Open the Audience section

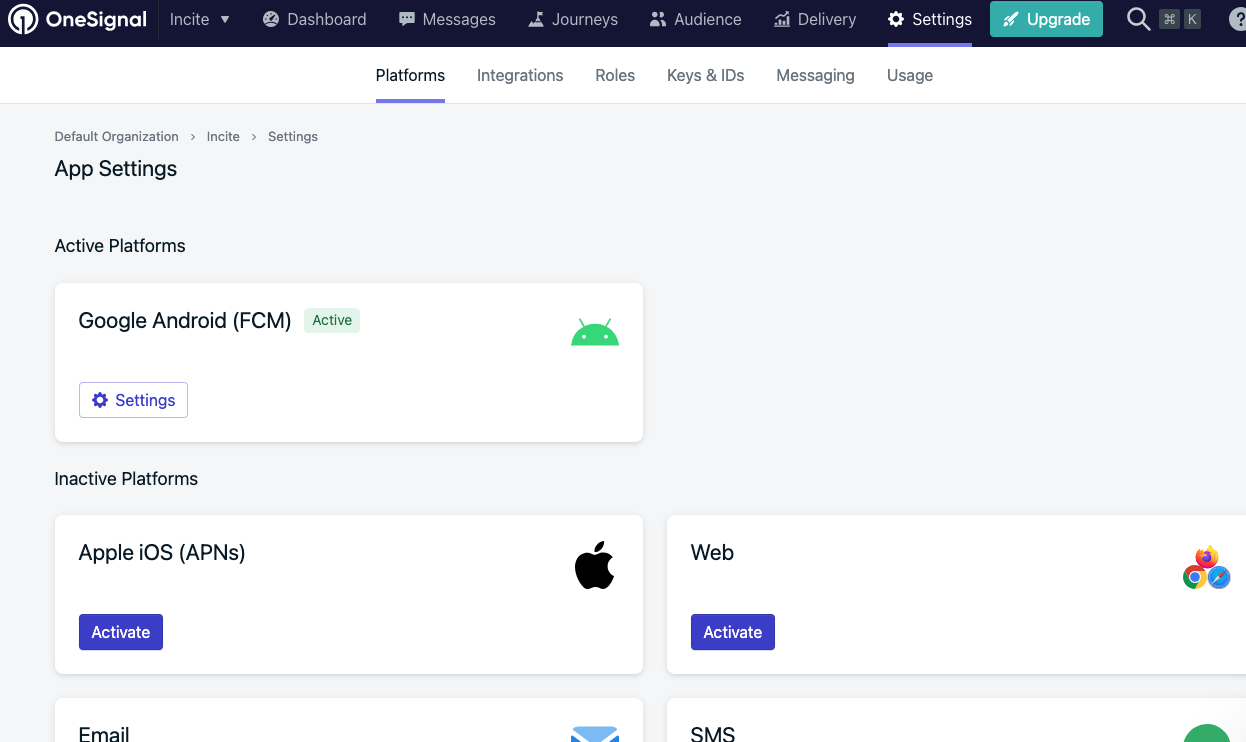click(695, 19)
